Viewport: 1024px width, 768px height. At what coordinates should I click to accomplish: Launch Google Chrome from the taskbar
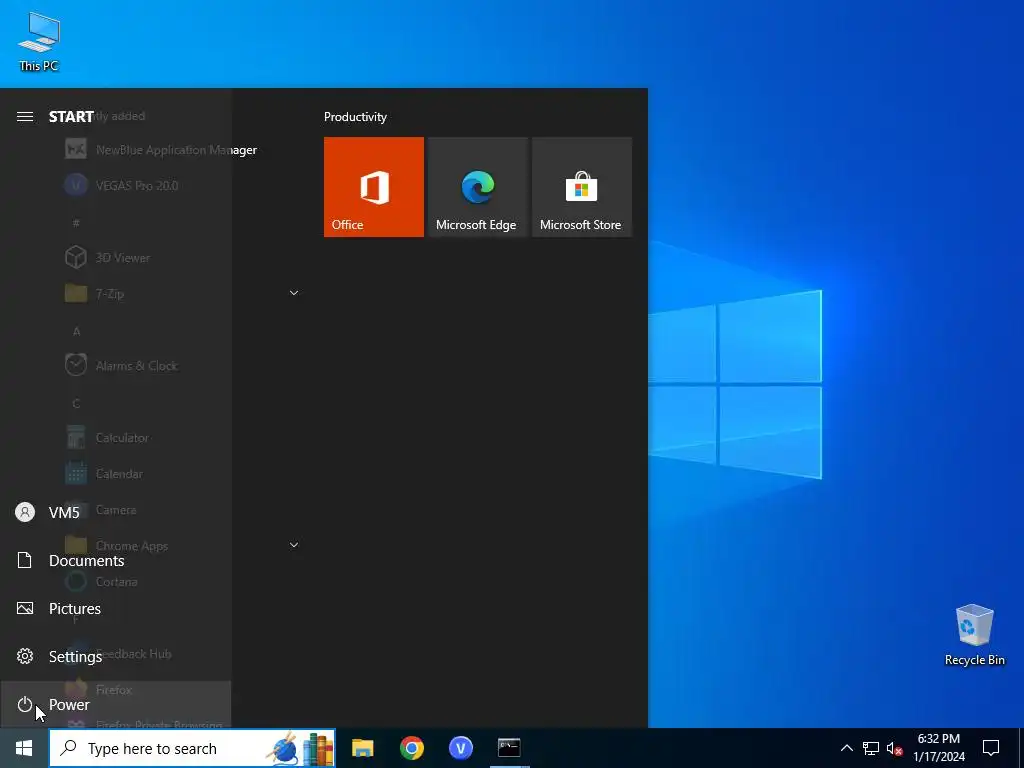click(412, 748)
